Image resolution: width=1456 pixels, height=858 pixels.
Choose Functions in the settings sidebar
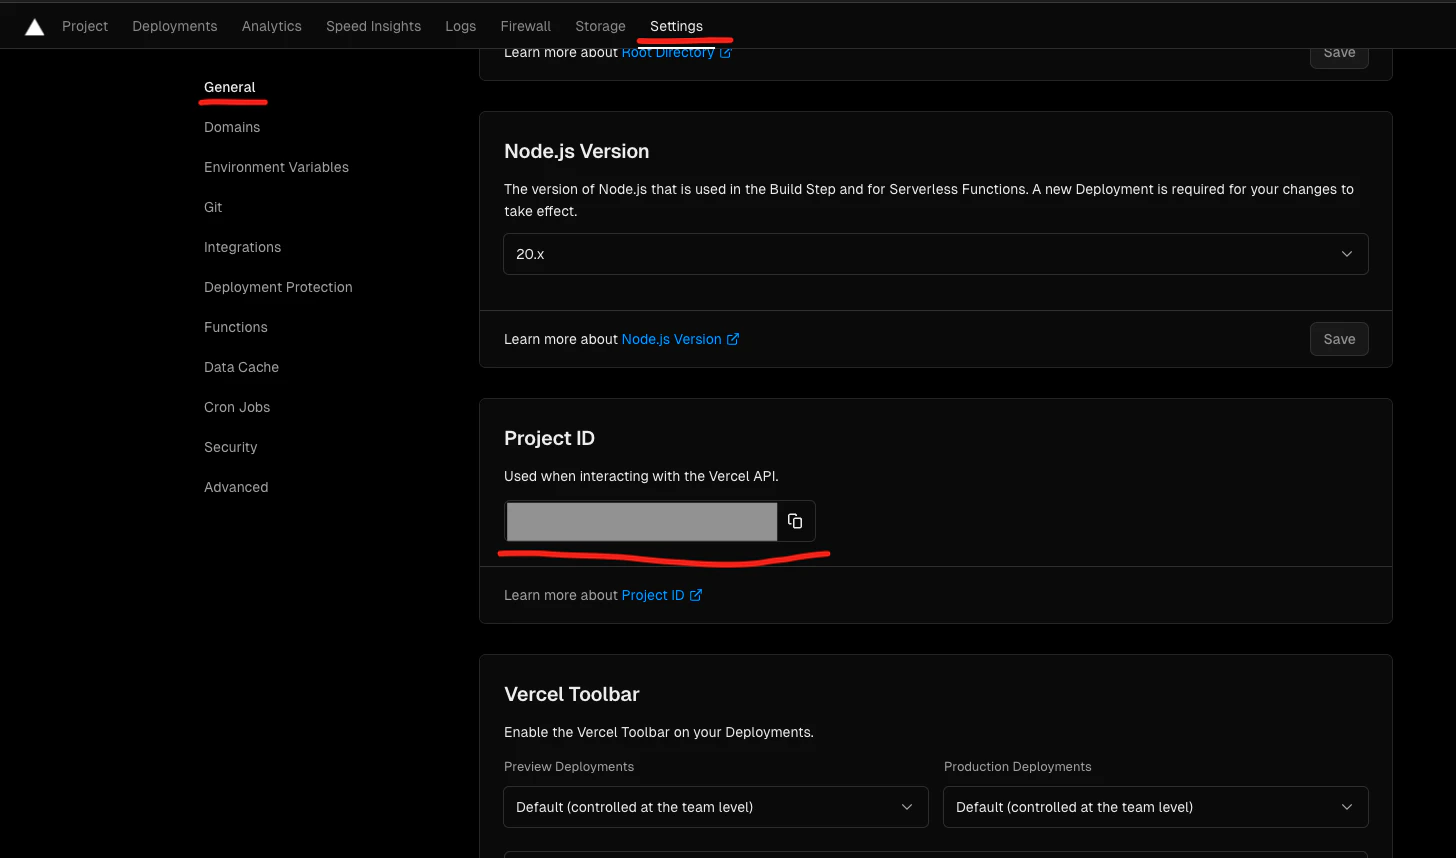236,327
